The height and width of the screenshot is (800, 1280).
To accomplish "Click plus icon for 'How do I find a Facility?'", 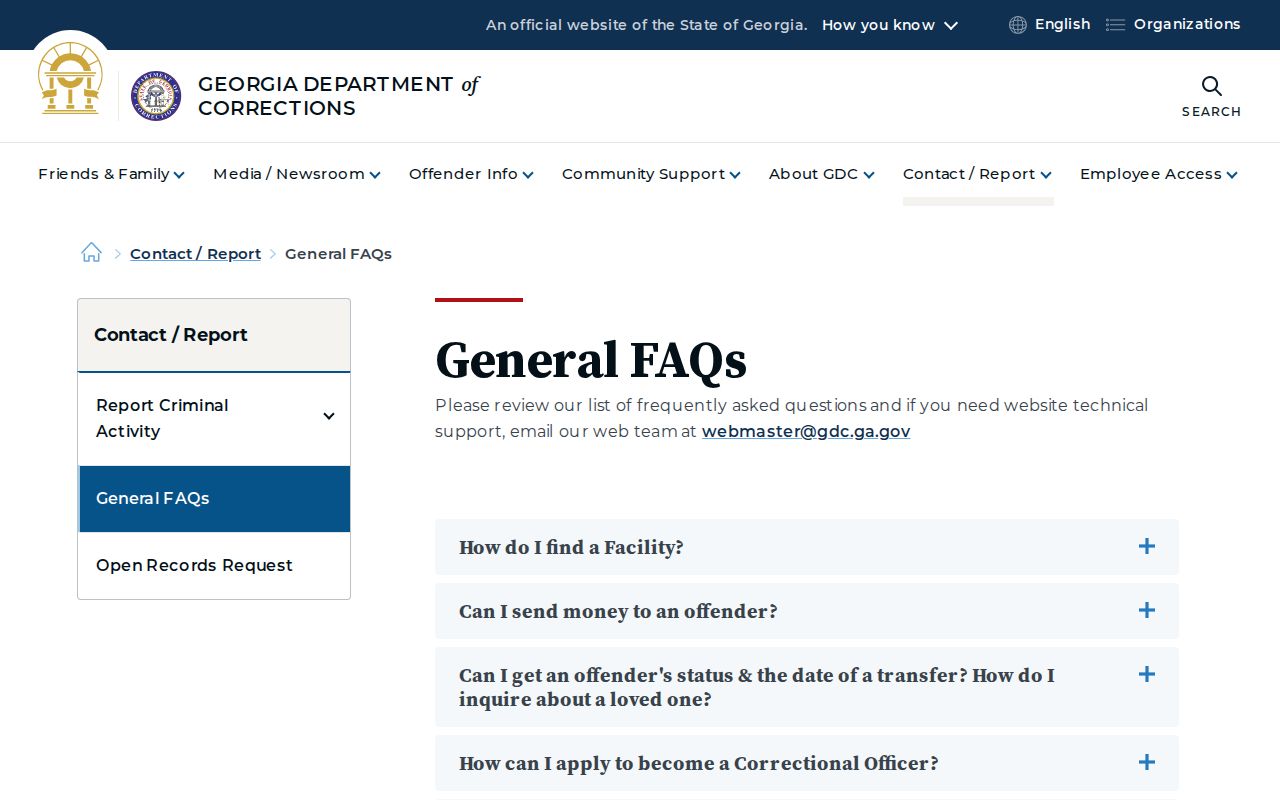I will coord(1147,546).
